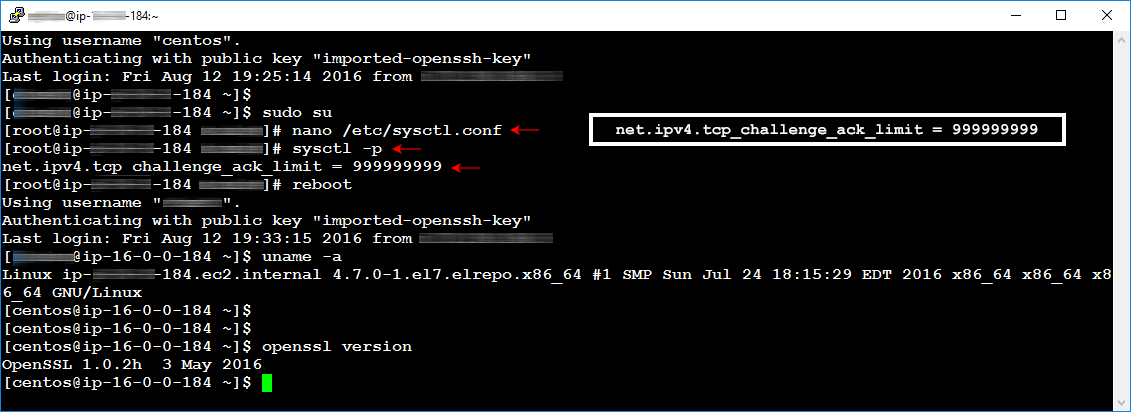Click the "nano /etc/sysctl.conf" command text
Screen dimensions: 1131x412
coord(397,130)
